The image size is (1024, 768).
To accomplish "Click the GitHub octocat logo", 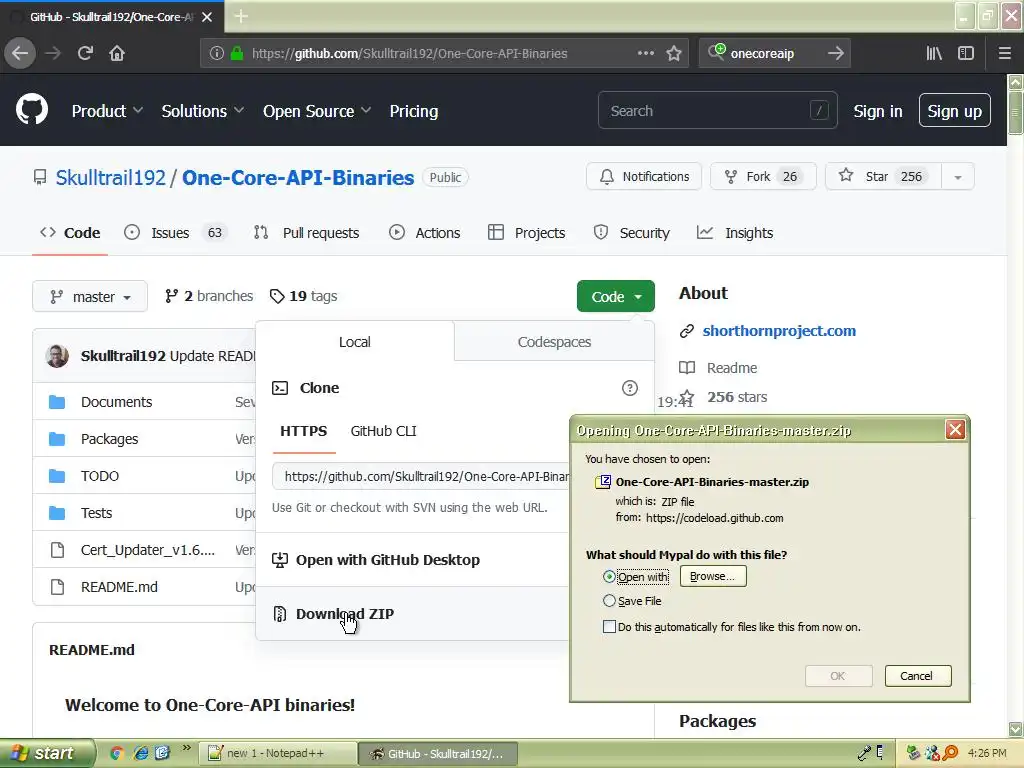I will 32,109.
